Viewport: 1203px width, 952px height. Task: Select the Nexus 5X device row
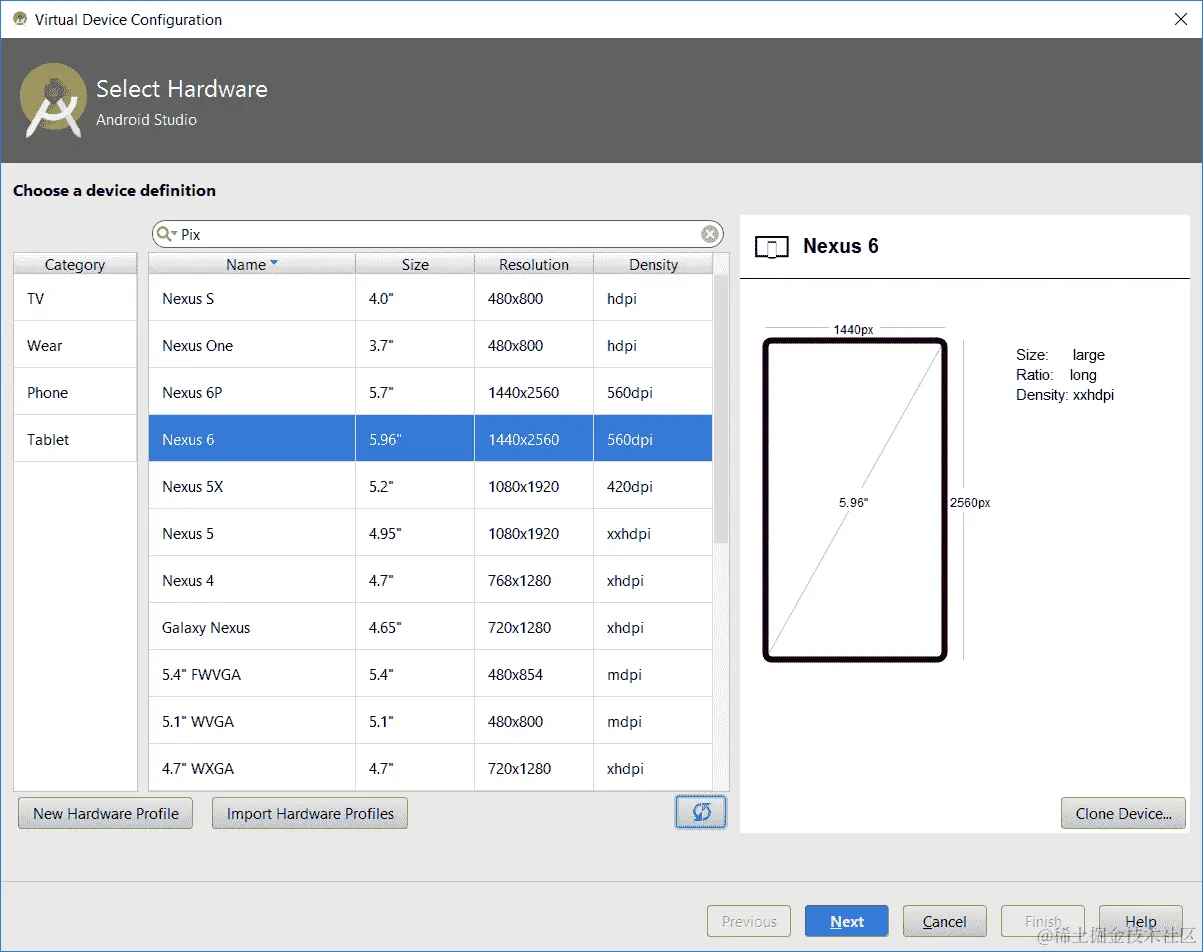point(430,486)
